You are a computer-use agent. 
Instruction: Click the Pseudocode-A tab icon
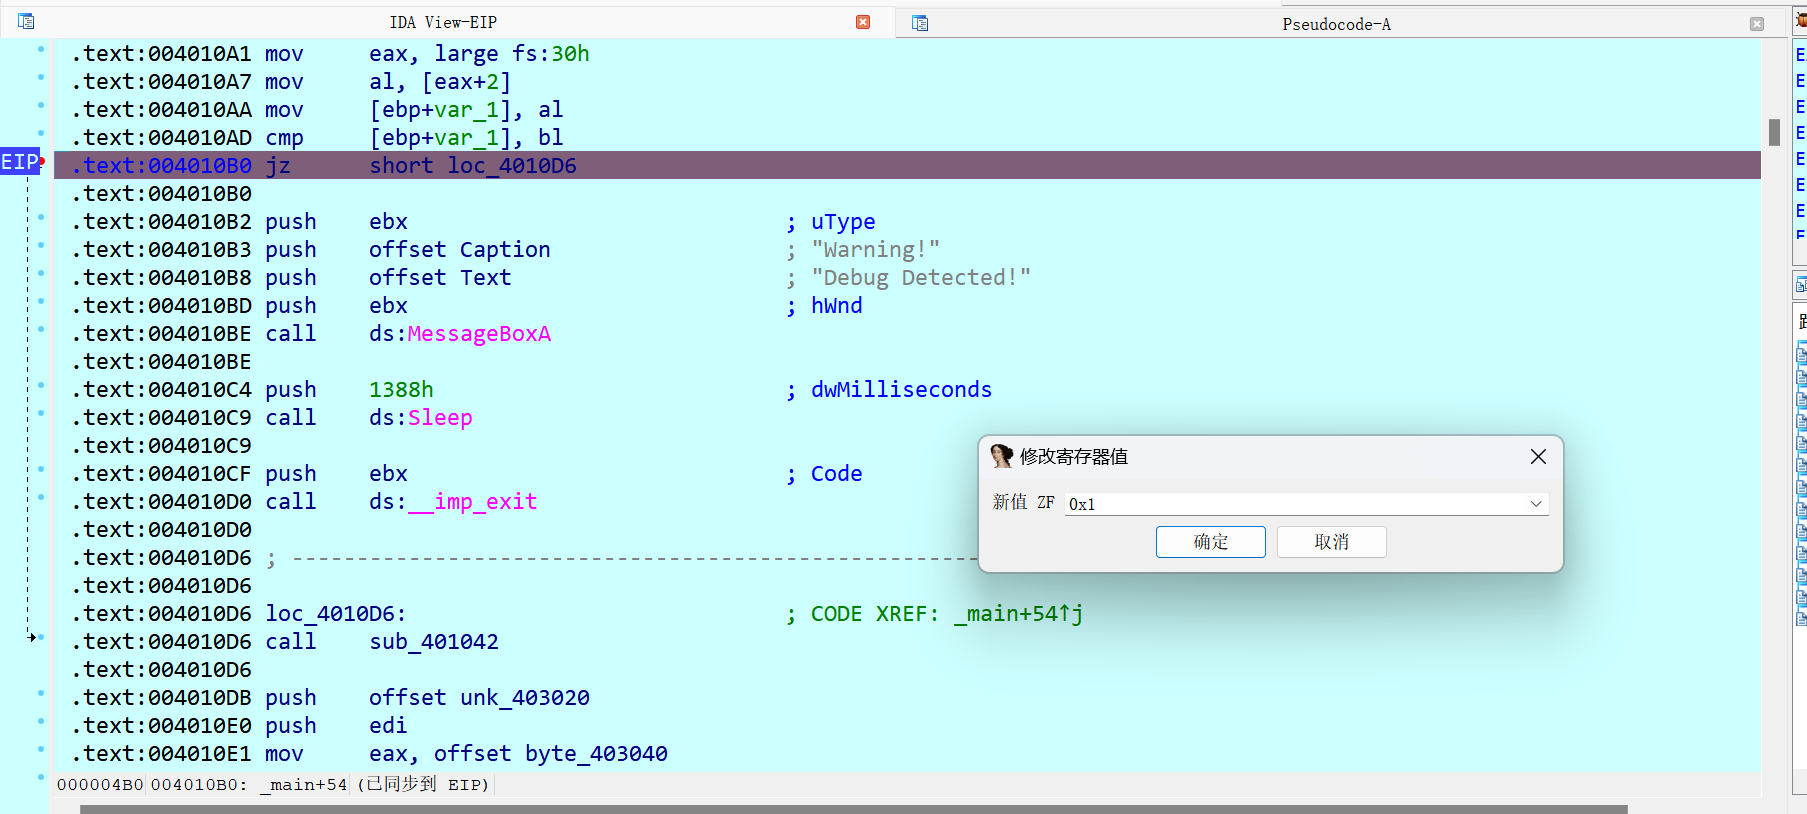tap(920, 23)
